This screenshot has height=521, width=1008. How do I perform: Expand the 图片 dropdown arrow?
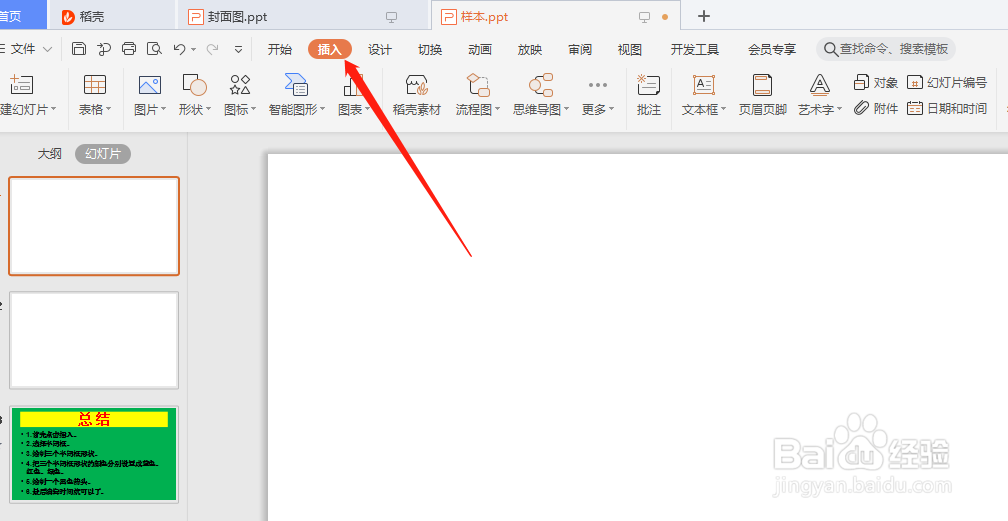click(x=163, y=109)
